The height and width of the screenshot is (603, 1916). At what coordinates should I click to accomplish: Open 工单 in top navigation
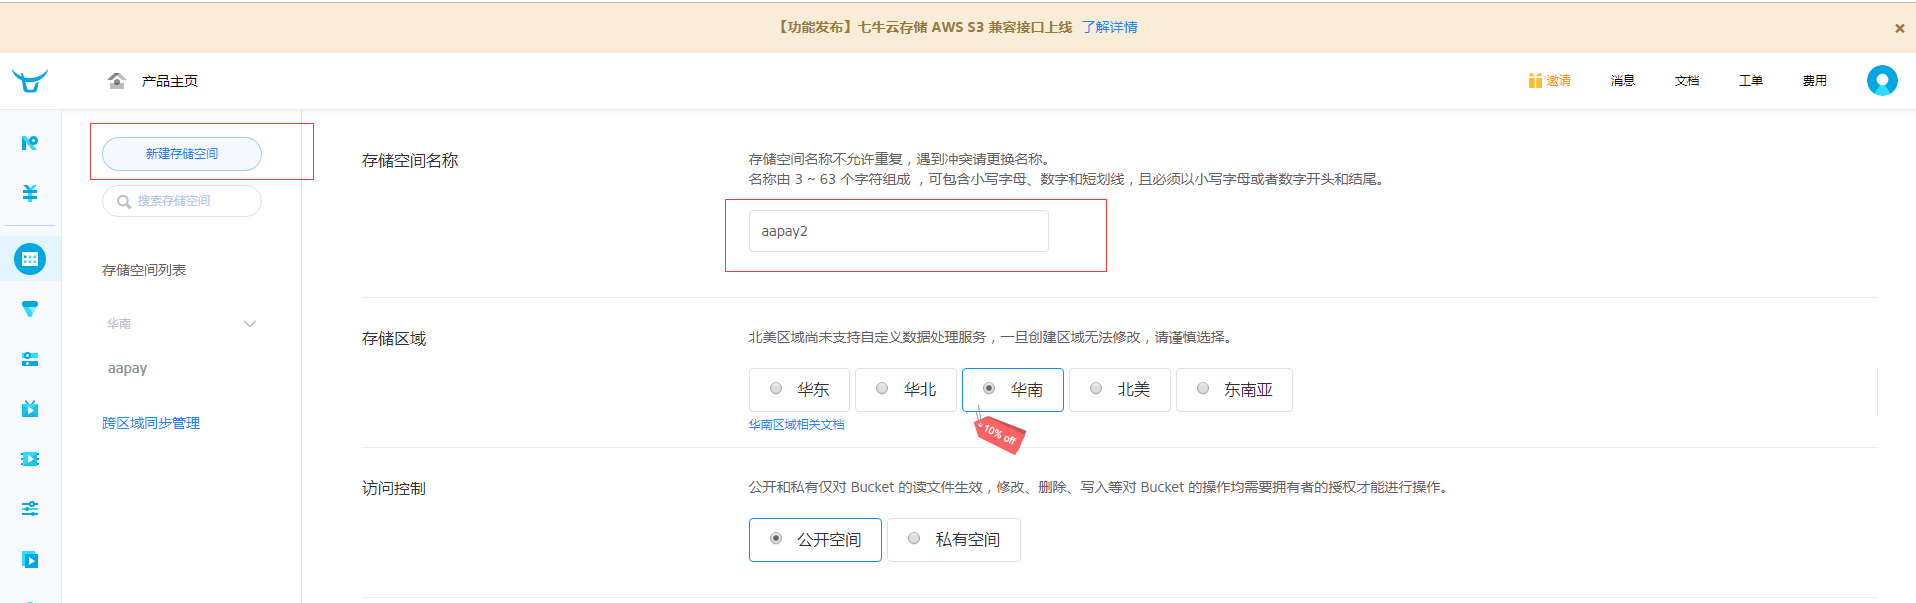[1751, 81]
